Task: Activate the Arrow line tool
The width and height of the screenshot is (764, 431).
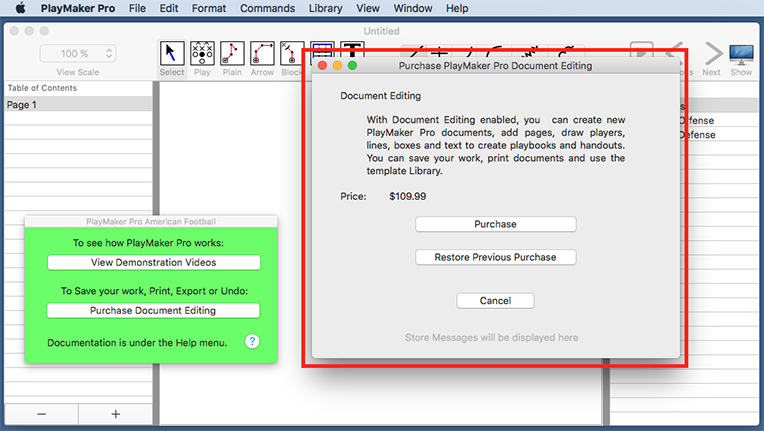Action: (x=262, y=54)
